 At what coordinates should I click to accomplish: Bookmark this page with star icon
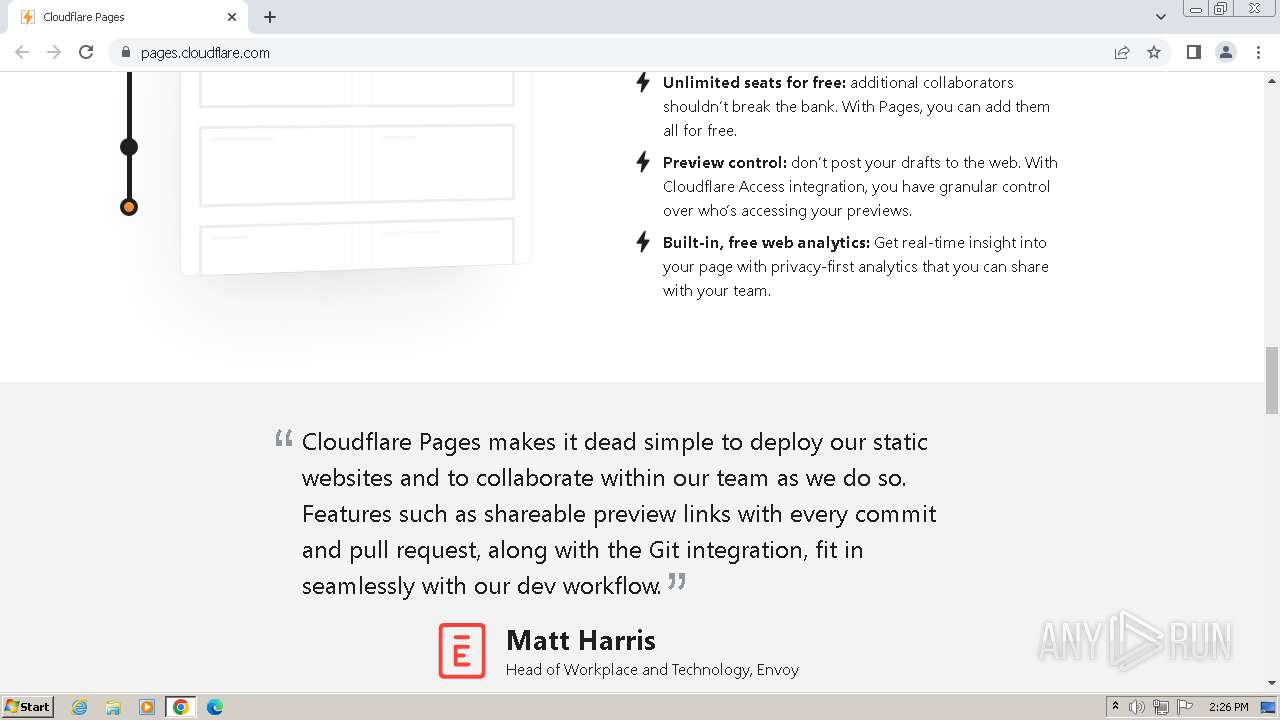1154,52
